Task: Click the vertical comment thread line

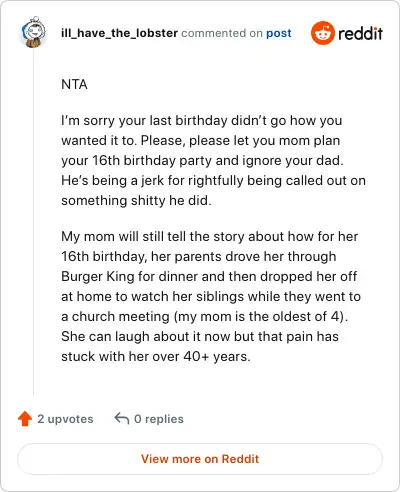Action: click(x=33, y=222)
